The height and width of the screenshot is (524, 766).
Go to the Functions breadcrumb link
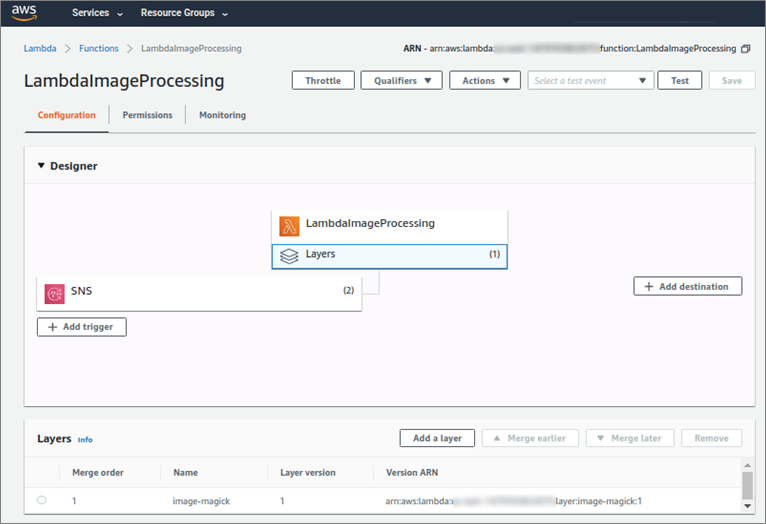coord(99,48)
